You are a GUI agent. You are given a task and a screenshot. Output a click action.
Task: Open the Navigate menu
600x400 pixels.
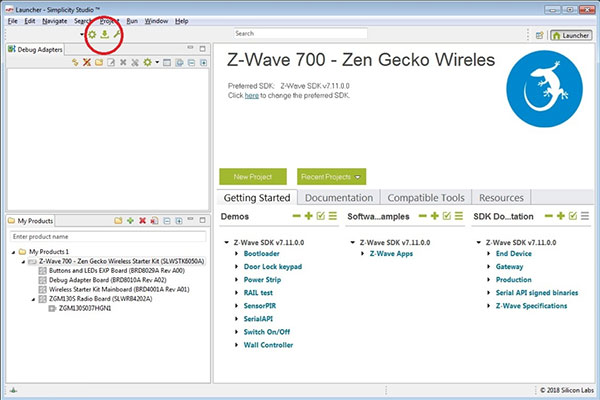point(54,20)
